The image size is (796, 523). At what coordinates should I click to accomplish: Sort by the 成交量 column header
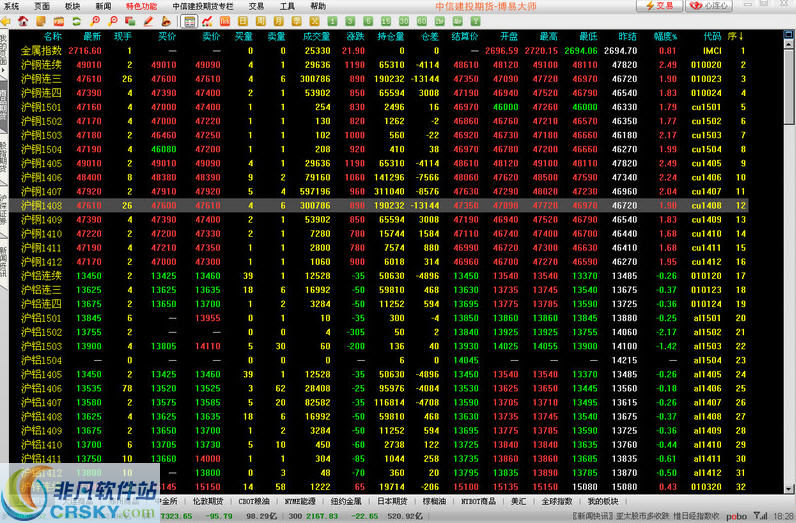click(316, 36)
